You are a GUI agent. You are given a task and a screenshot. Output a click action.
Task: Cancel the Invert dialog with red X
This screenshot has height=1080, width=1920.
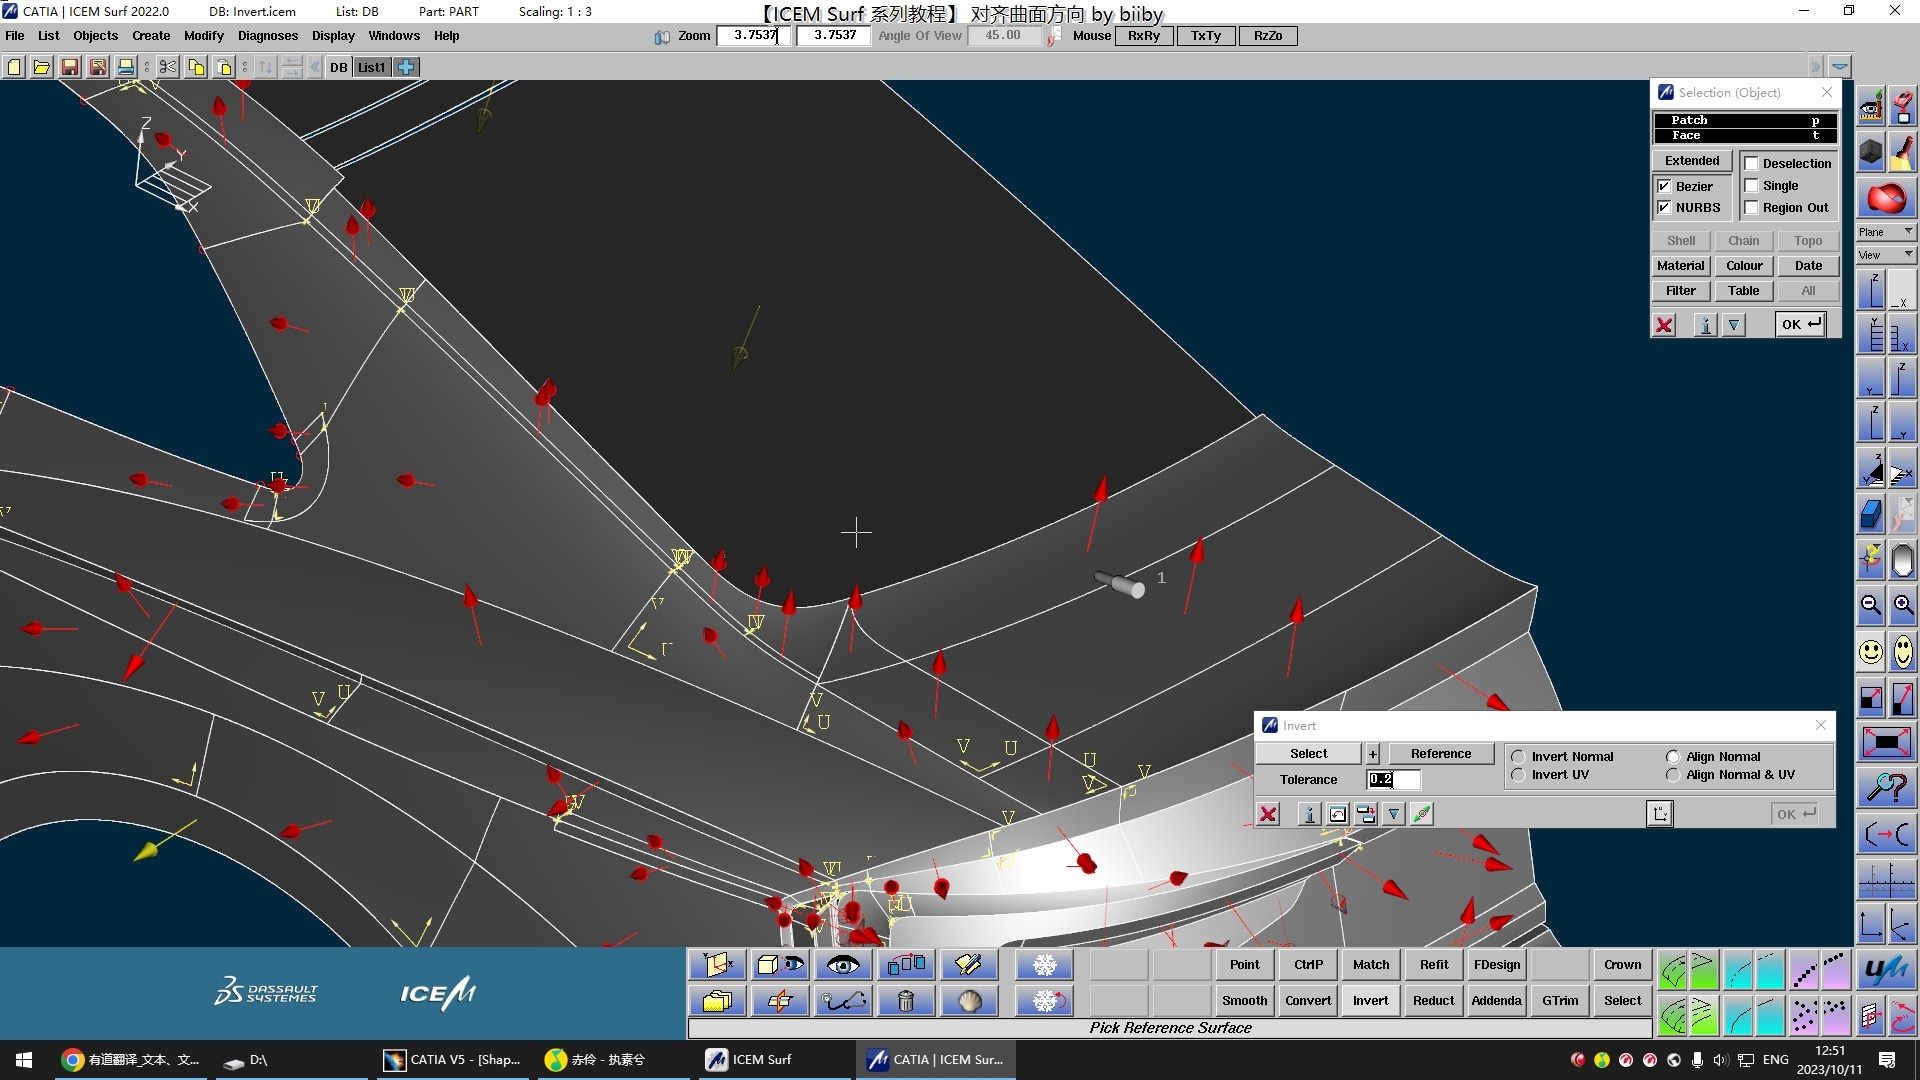[1268, 814]
